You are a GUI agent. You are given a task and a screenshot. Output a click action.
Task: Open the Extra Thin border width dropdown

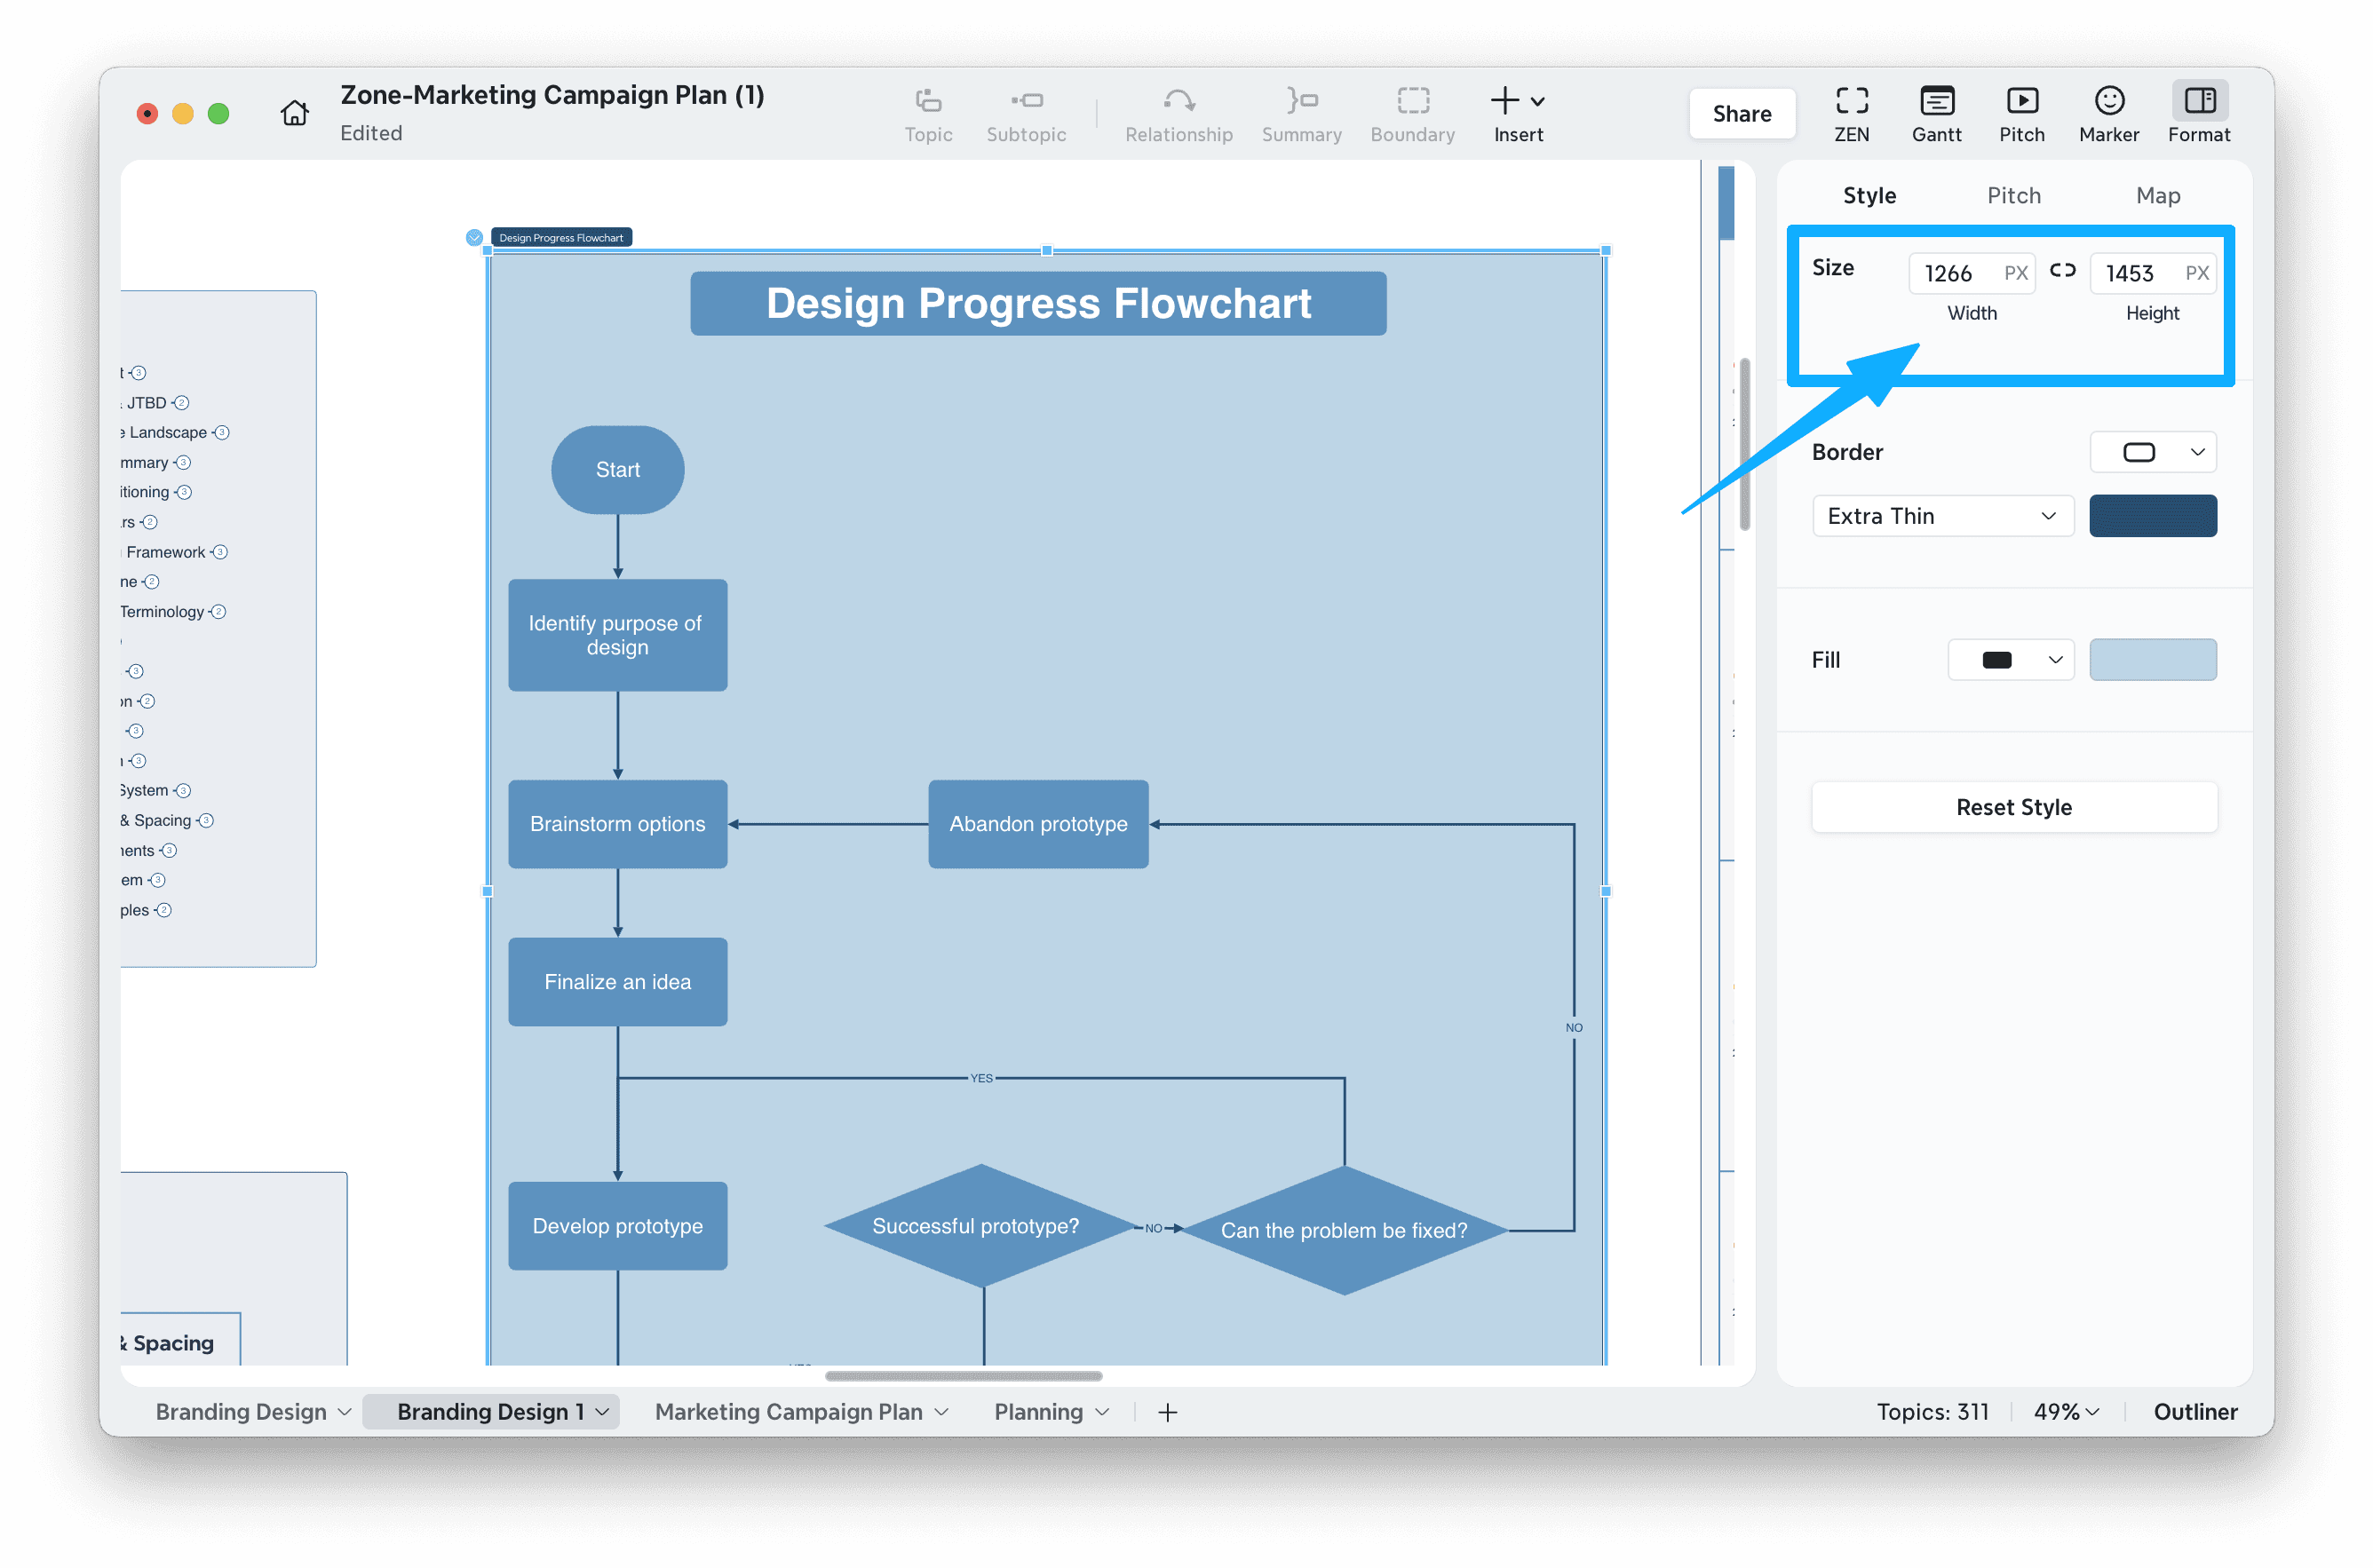(1942, 516)
